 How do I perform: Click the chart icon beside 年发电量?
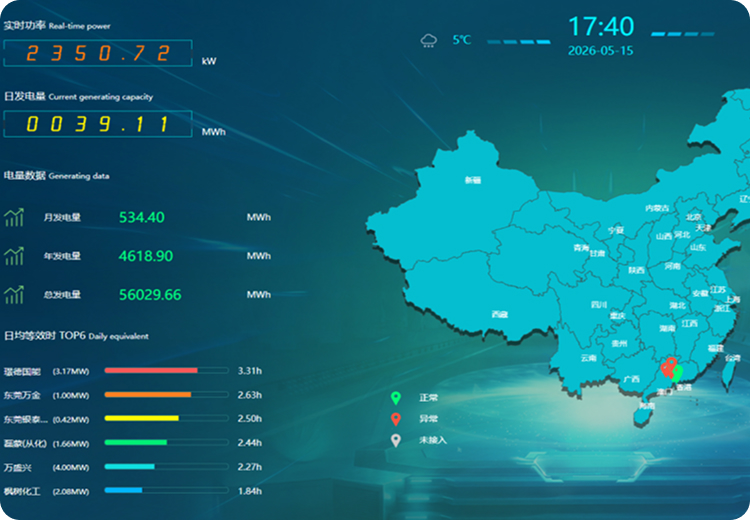click(14, 256)
